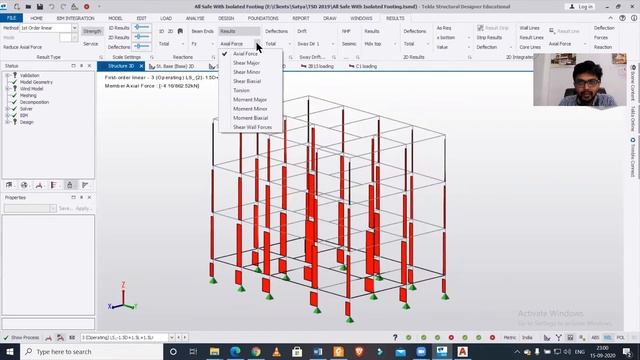This screenshot has width=640, height=360.
Task: Click the Strip Results button
Action: point(489,38)
